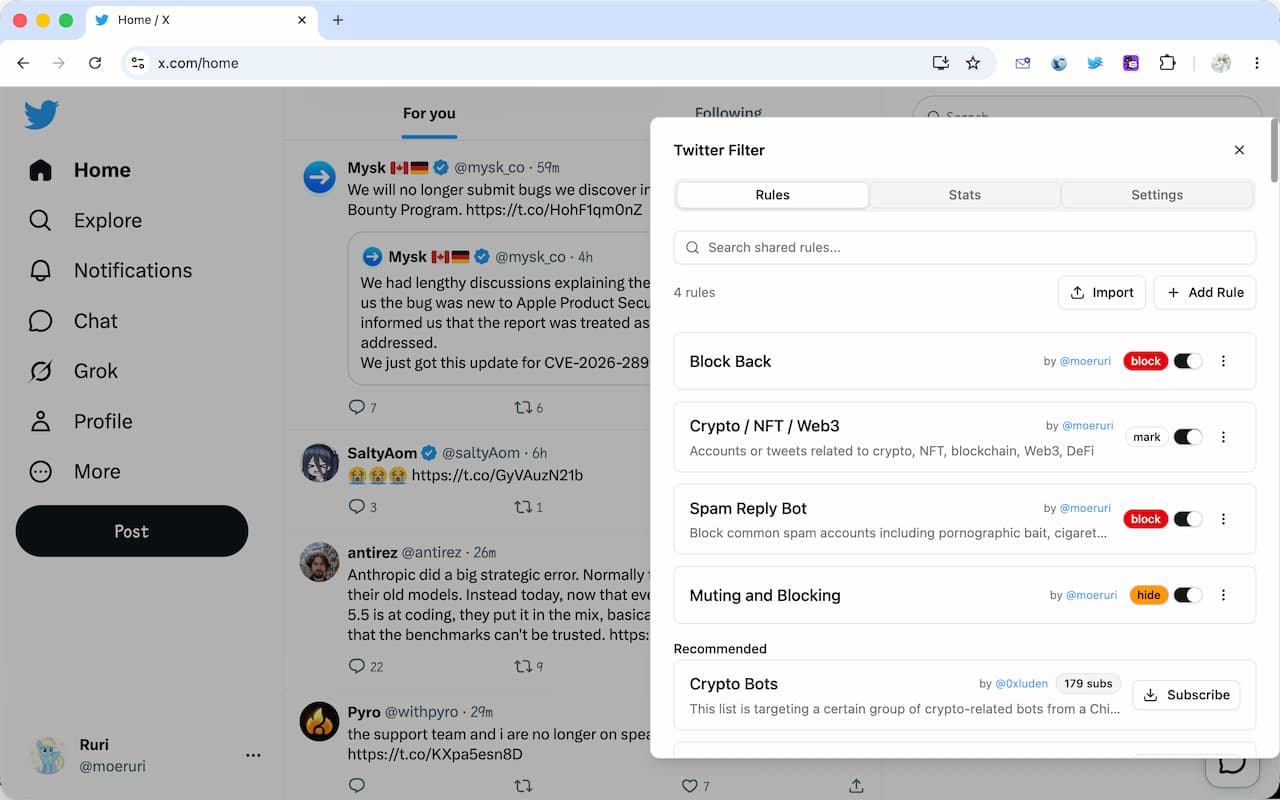Open the Settings tab in Twitter Filter
The height and width of the screenshot is (800, 1280).
(x=1157, y=195)
